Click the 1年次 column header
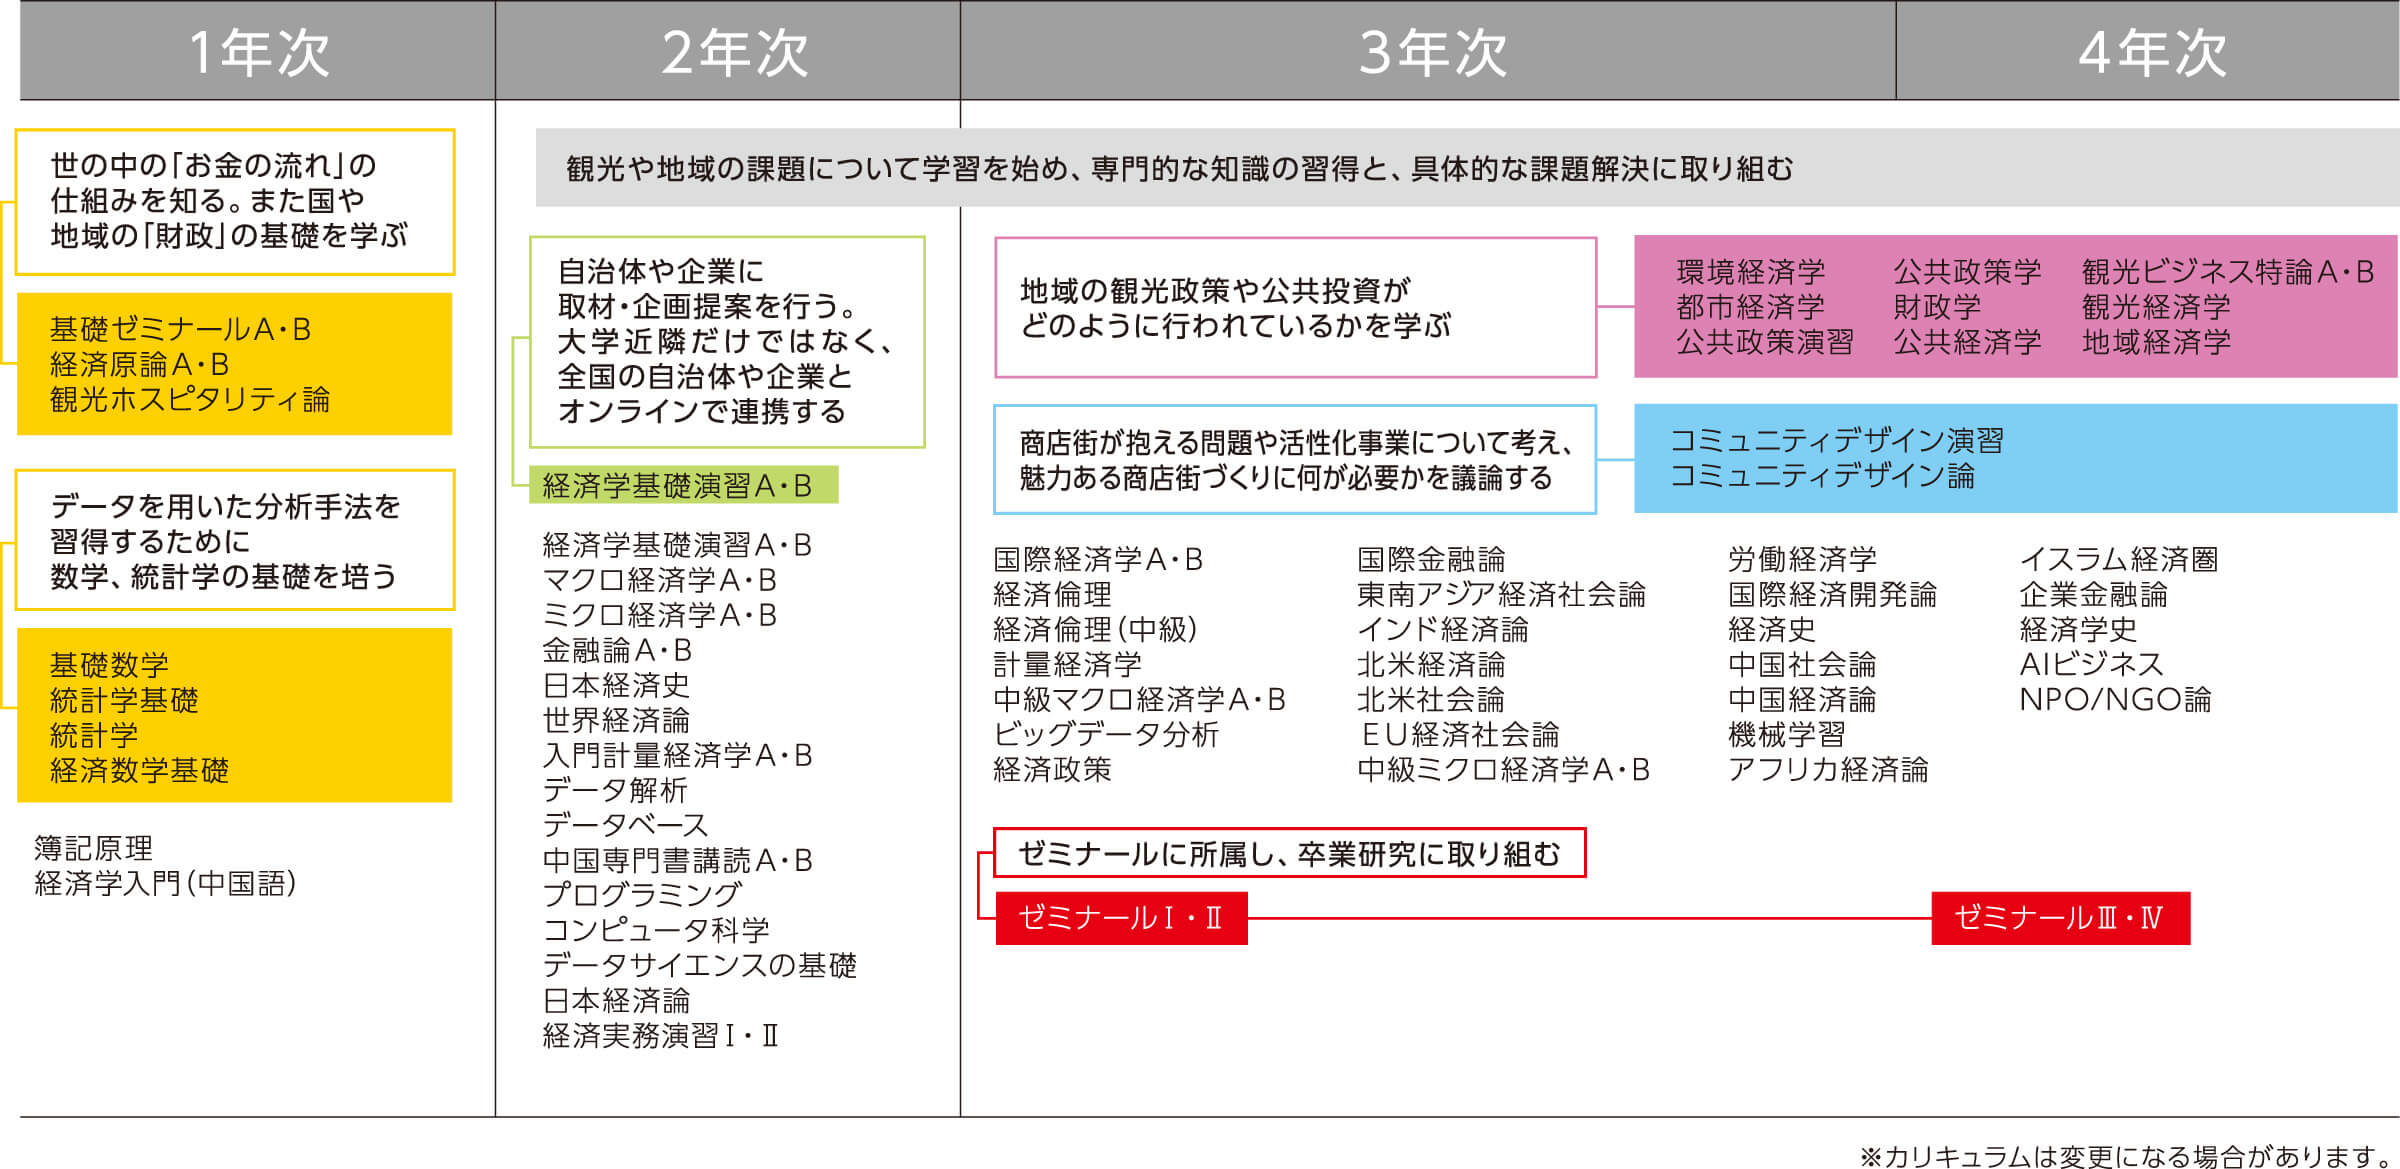 pos(257,50)
